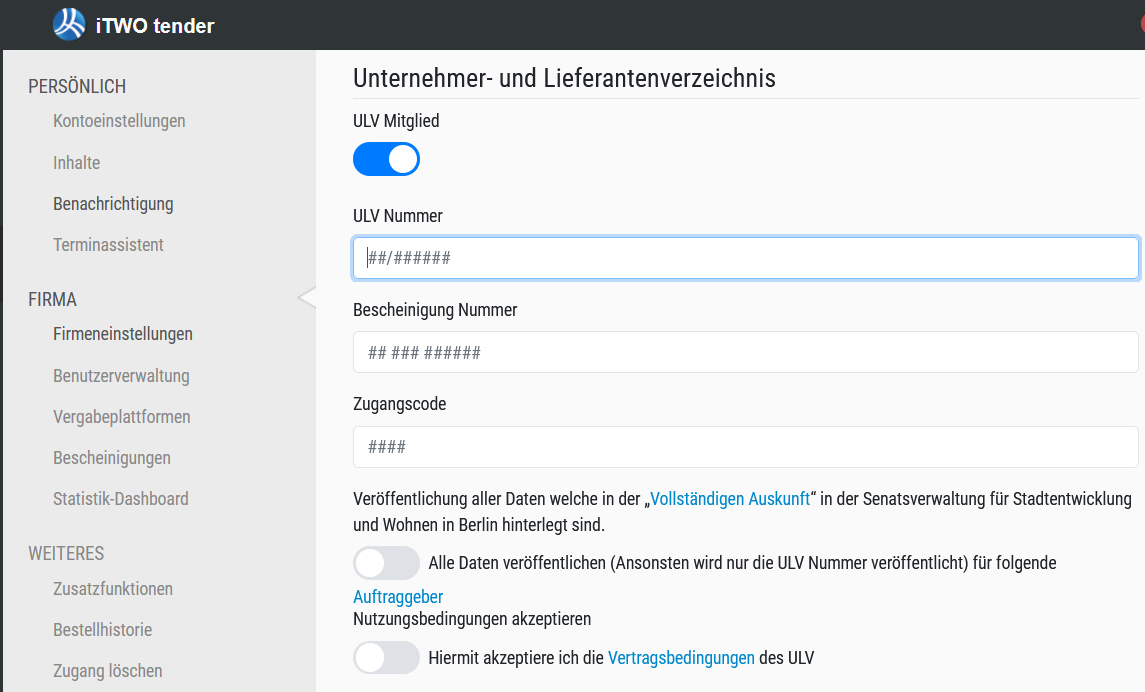Open the Vollständigen Auskunft link
This screenshot has width=1145, height=692.
pyautogui.click(x=730, y=498)
